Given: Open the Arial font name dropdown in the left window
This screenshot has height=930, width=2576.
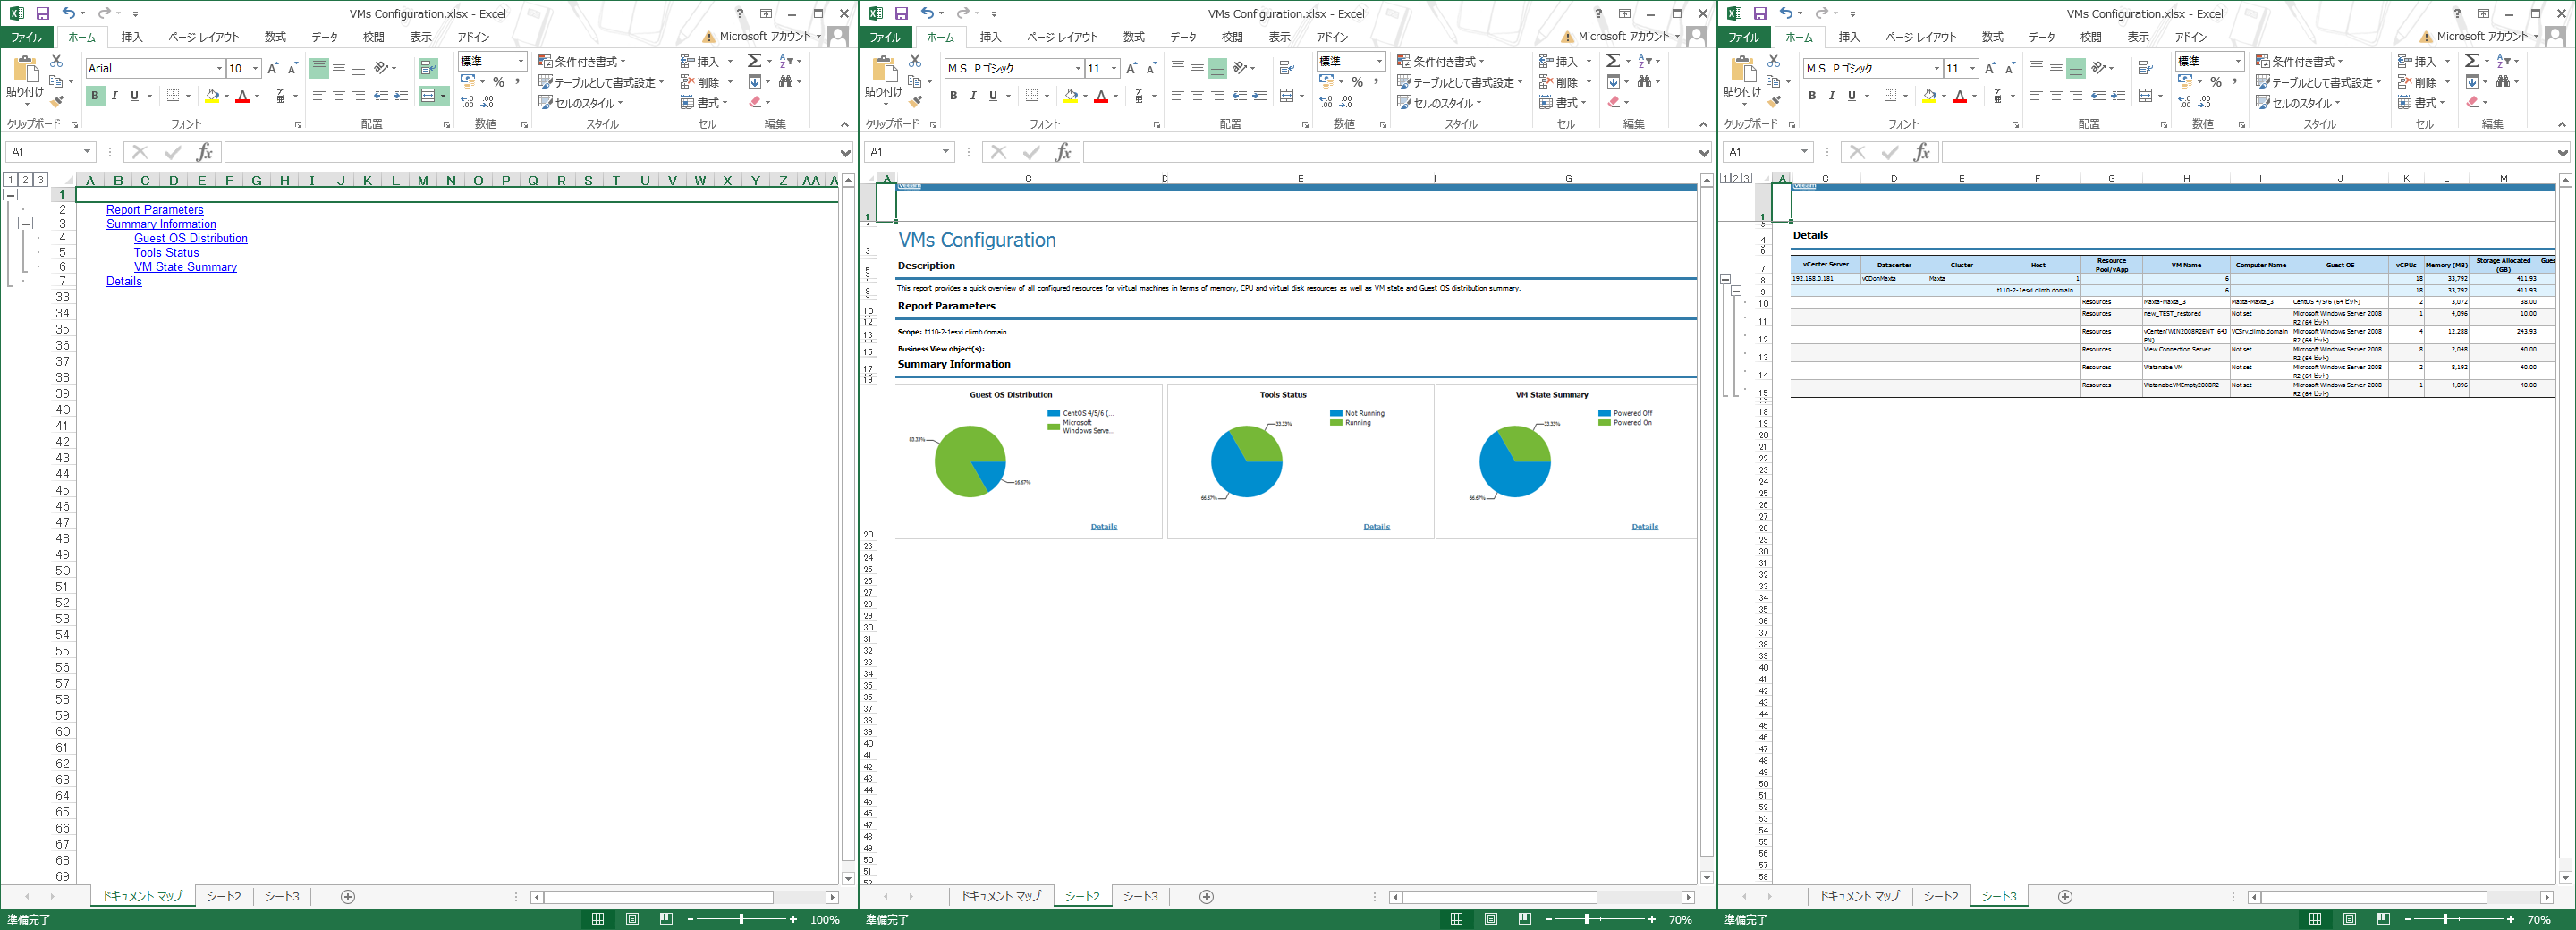Looking at the screenshot, I should click(x=219, y=68).
